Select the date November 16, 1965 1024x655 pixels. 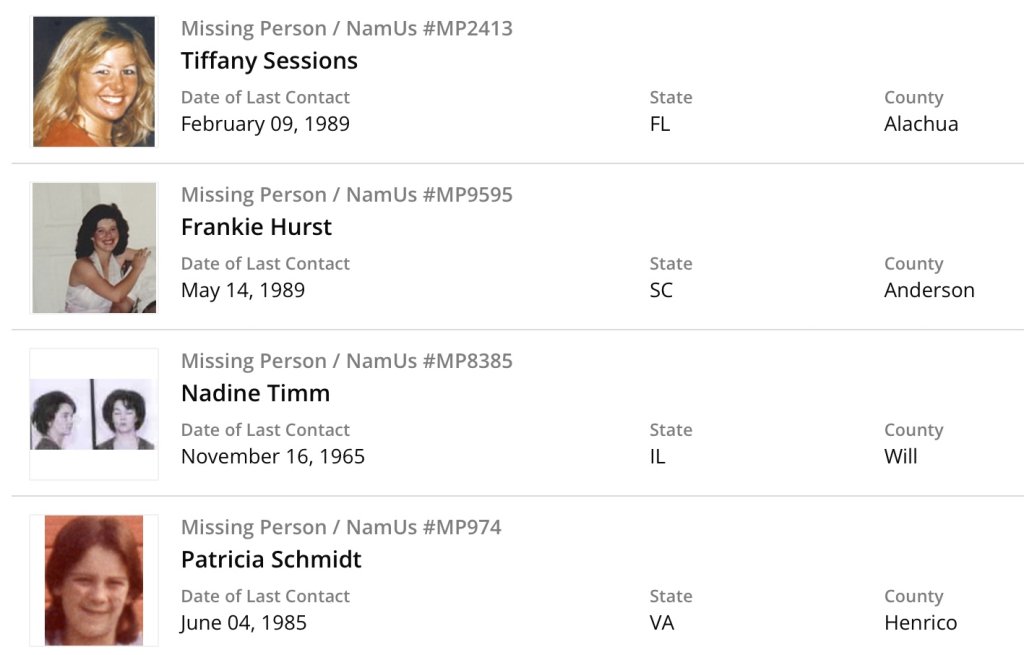tap(273, 456)
